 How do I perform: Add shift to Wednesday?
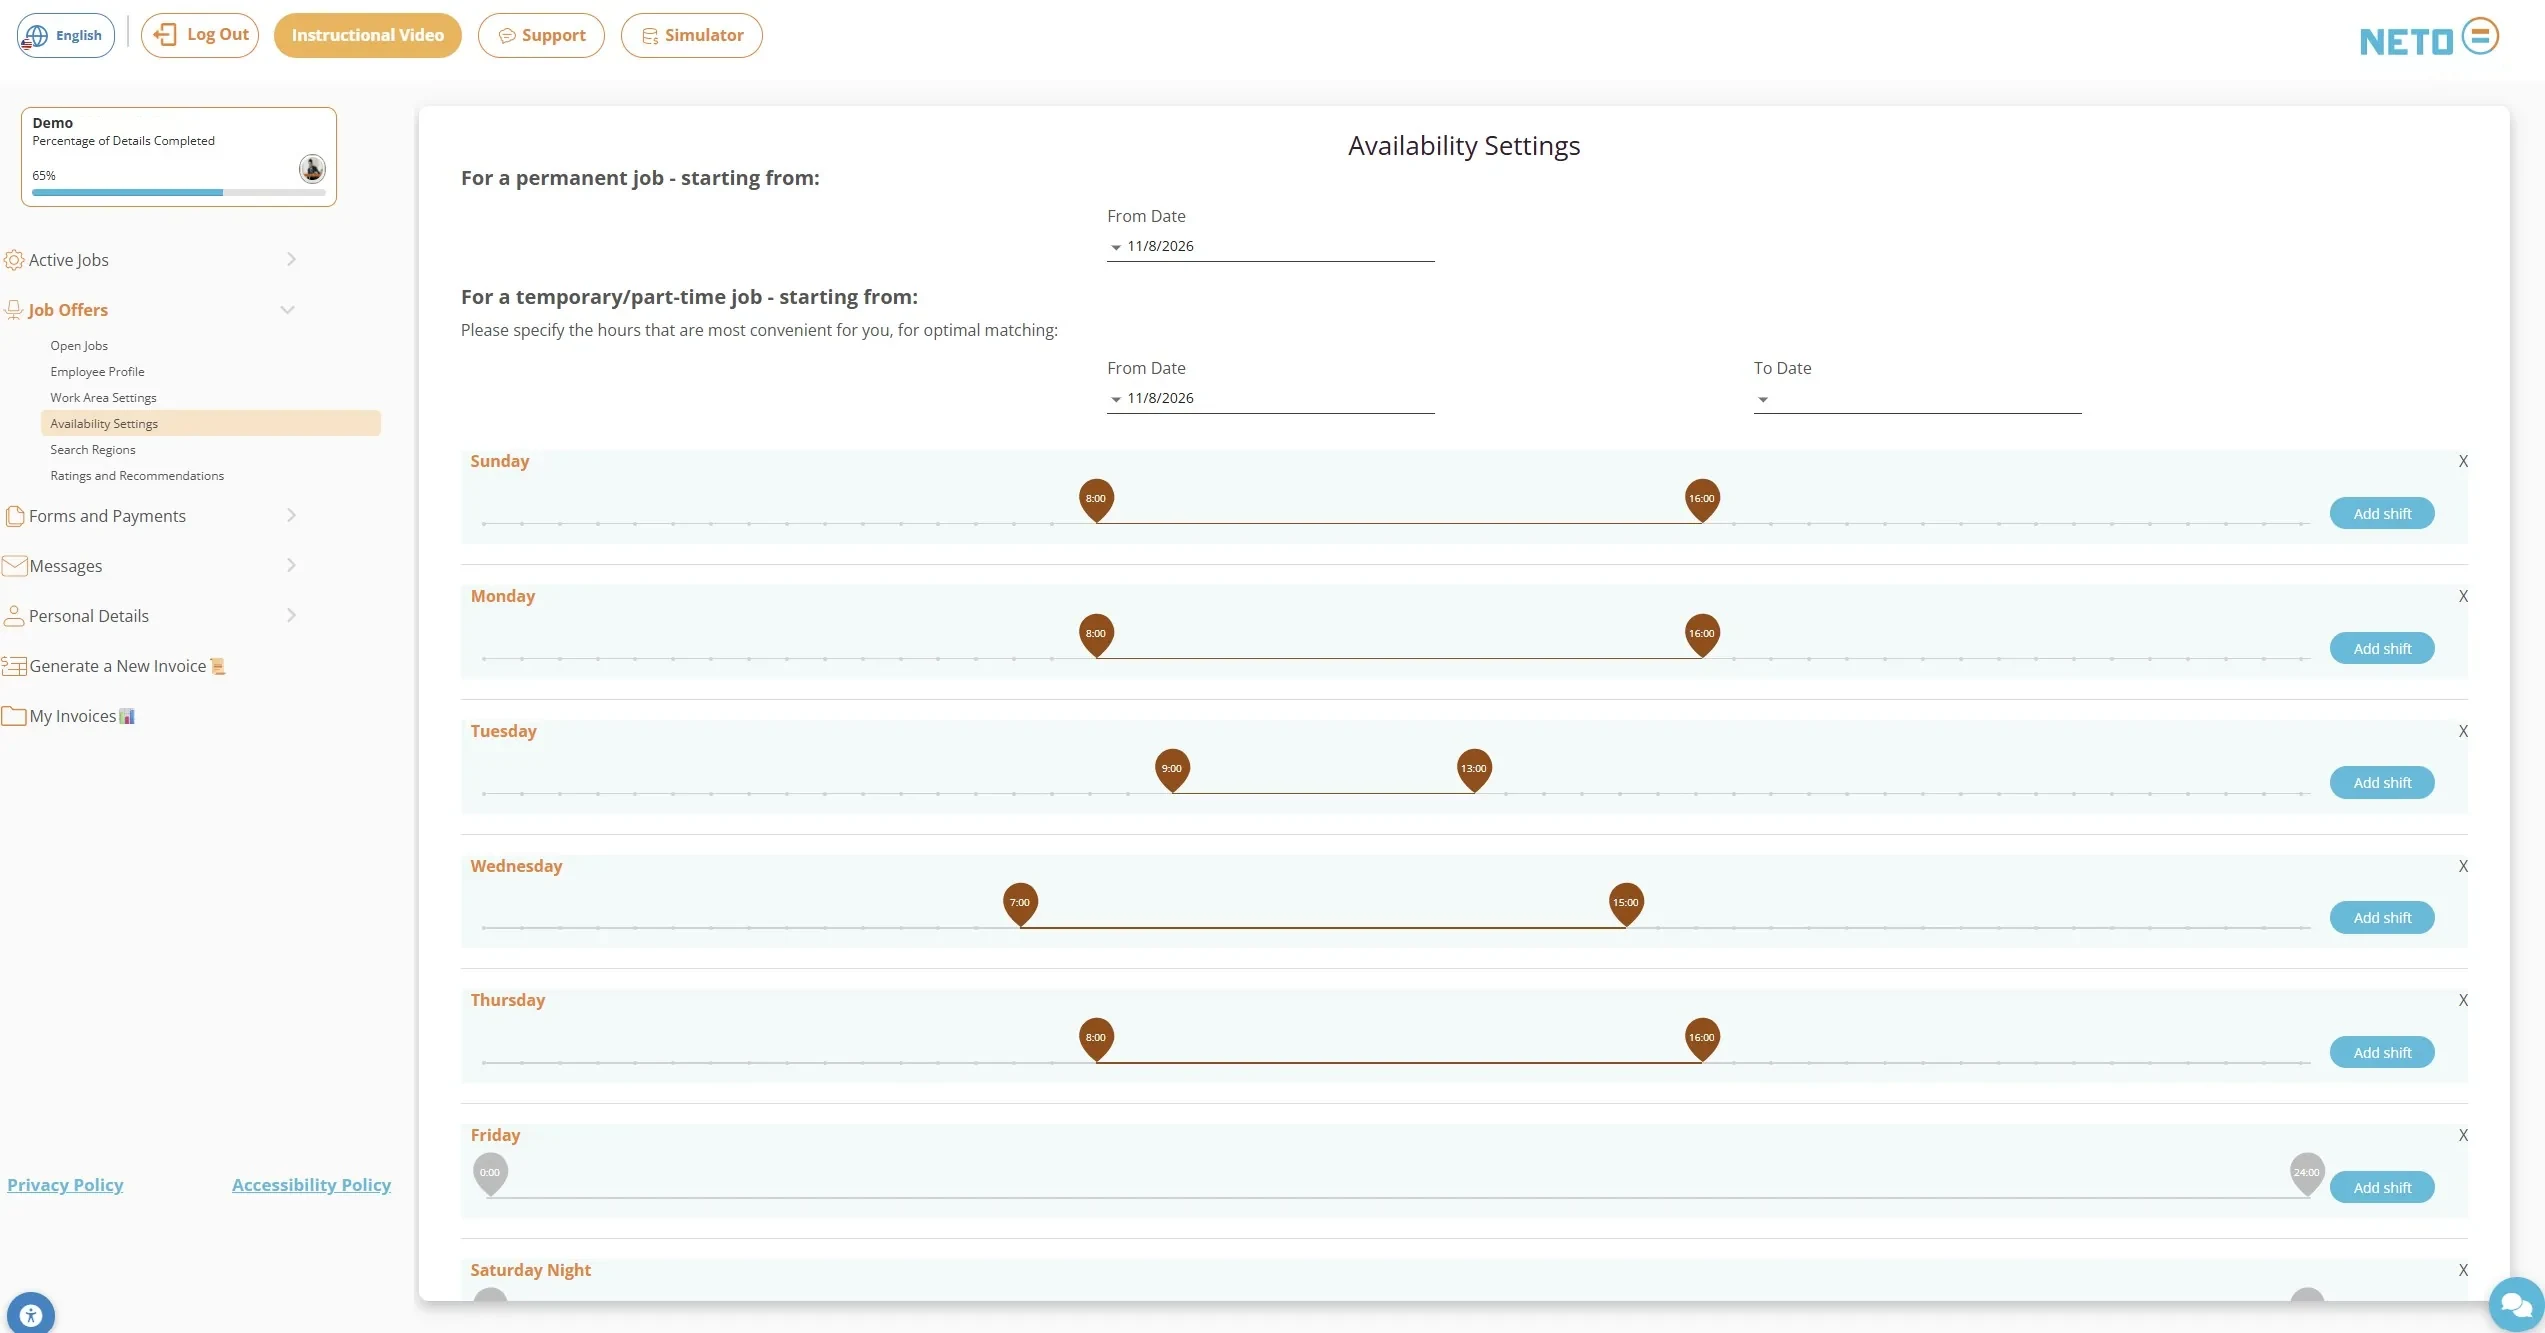click(x=2382, y=917)
